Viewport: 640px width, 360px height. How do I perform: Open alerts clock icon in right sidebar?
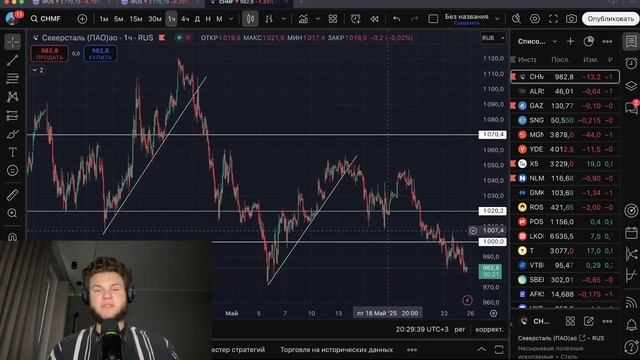click(x=631, y=63)
